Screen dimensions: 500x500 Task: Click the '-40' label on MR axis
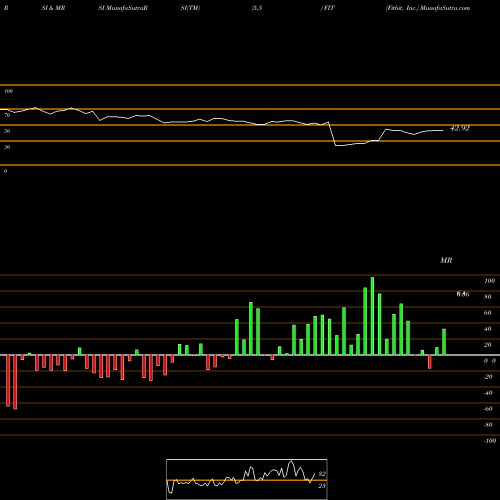click(488, 393)
